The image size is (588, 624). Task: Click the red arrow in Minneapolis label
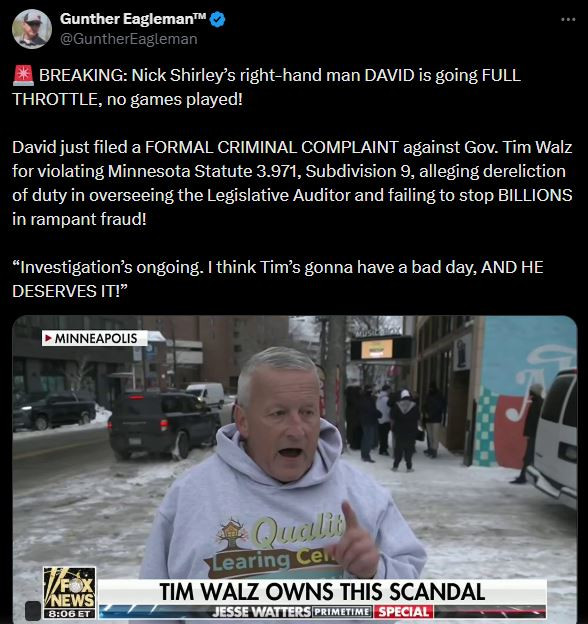49,339
